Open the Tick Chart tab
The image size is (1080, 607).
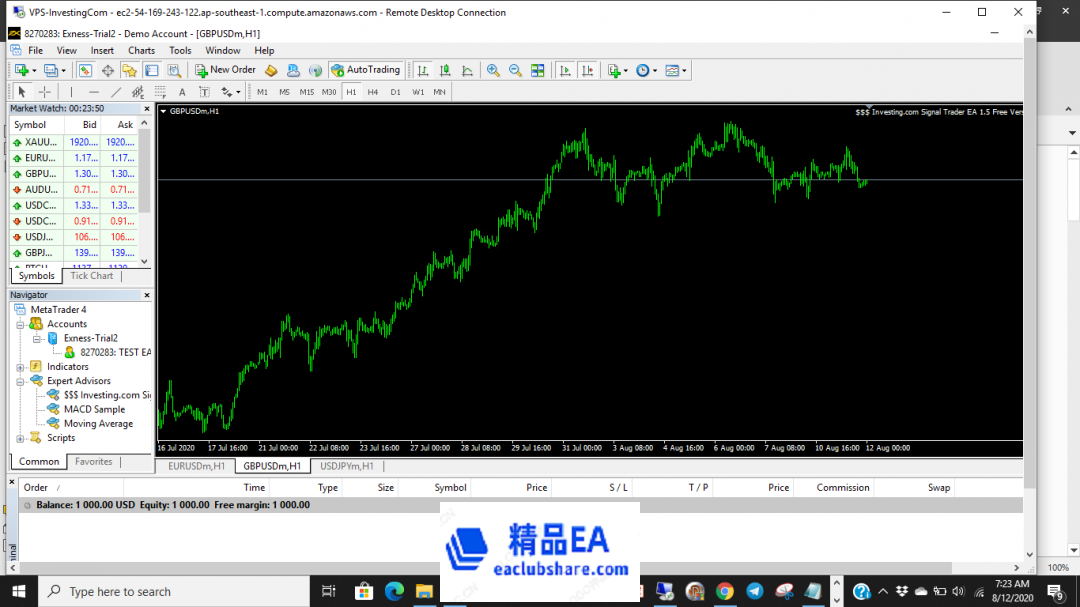tap(92, 276)
